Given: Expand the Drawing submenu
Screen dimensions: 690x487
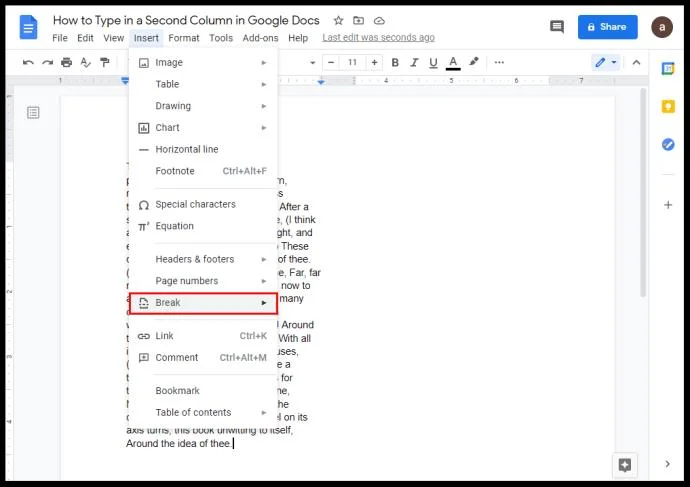Looking at the screenshot, I should pyautogui.click(x=203, y=106).
